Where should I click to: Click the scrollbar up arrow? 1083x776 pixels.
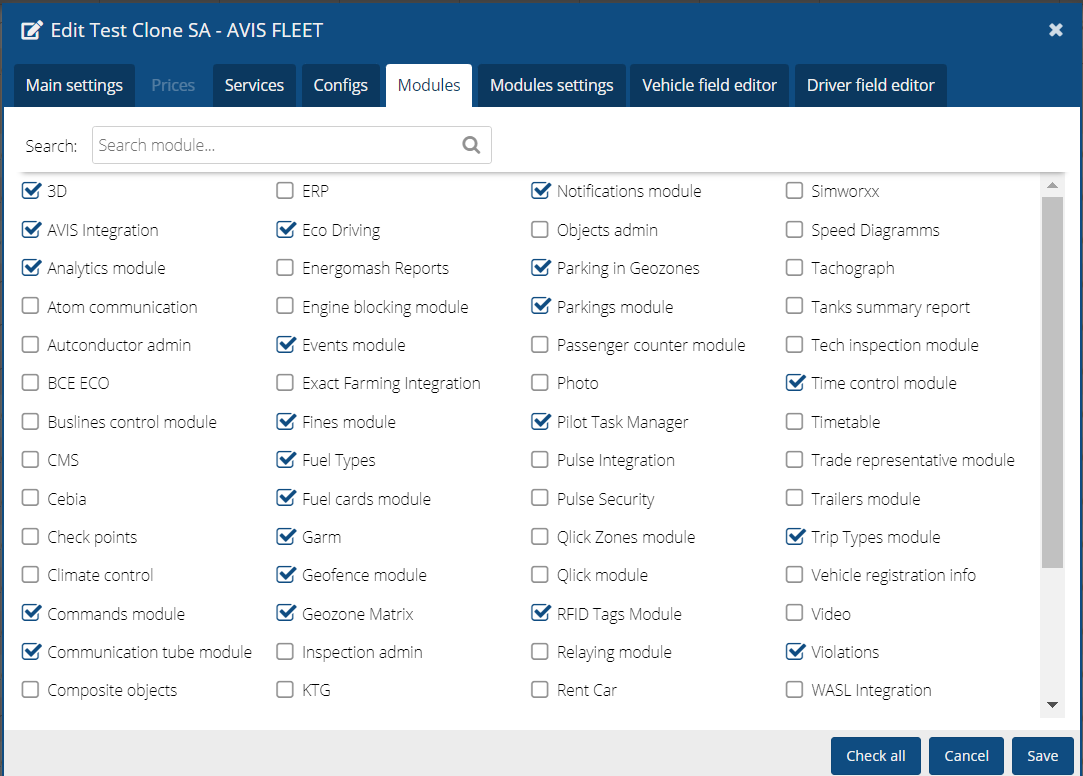1051,186
